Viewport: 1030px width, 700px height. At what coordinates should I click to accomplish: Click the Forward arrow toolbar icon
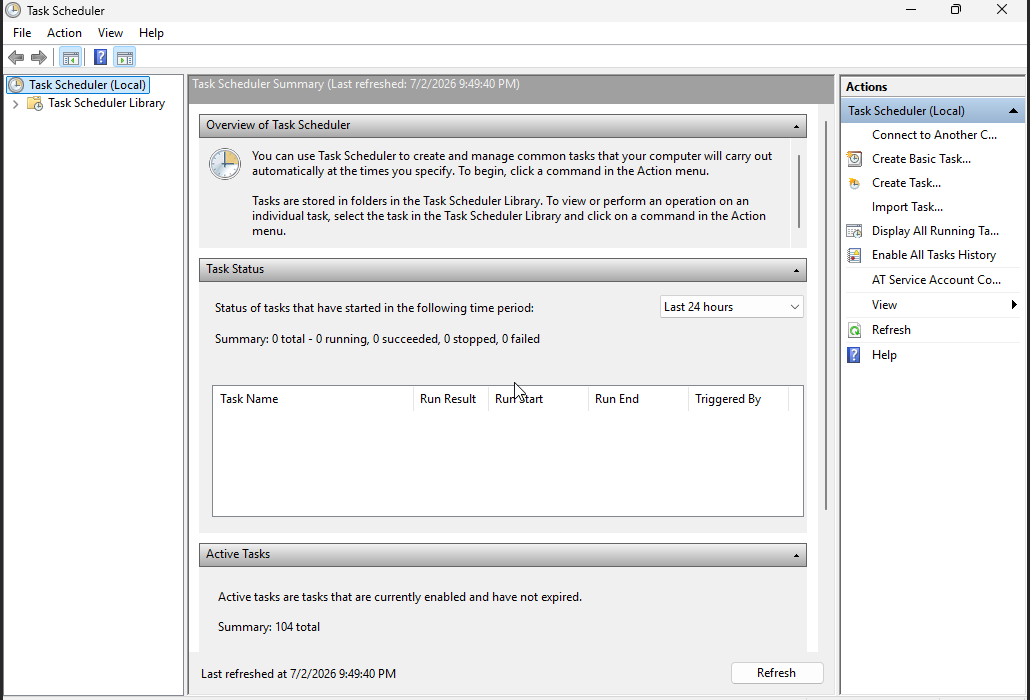click(x=39, y=58)
